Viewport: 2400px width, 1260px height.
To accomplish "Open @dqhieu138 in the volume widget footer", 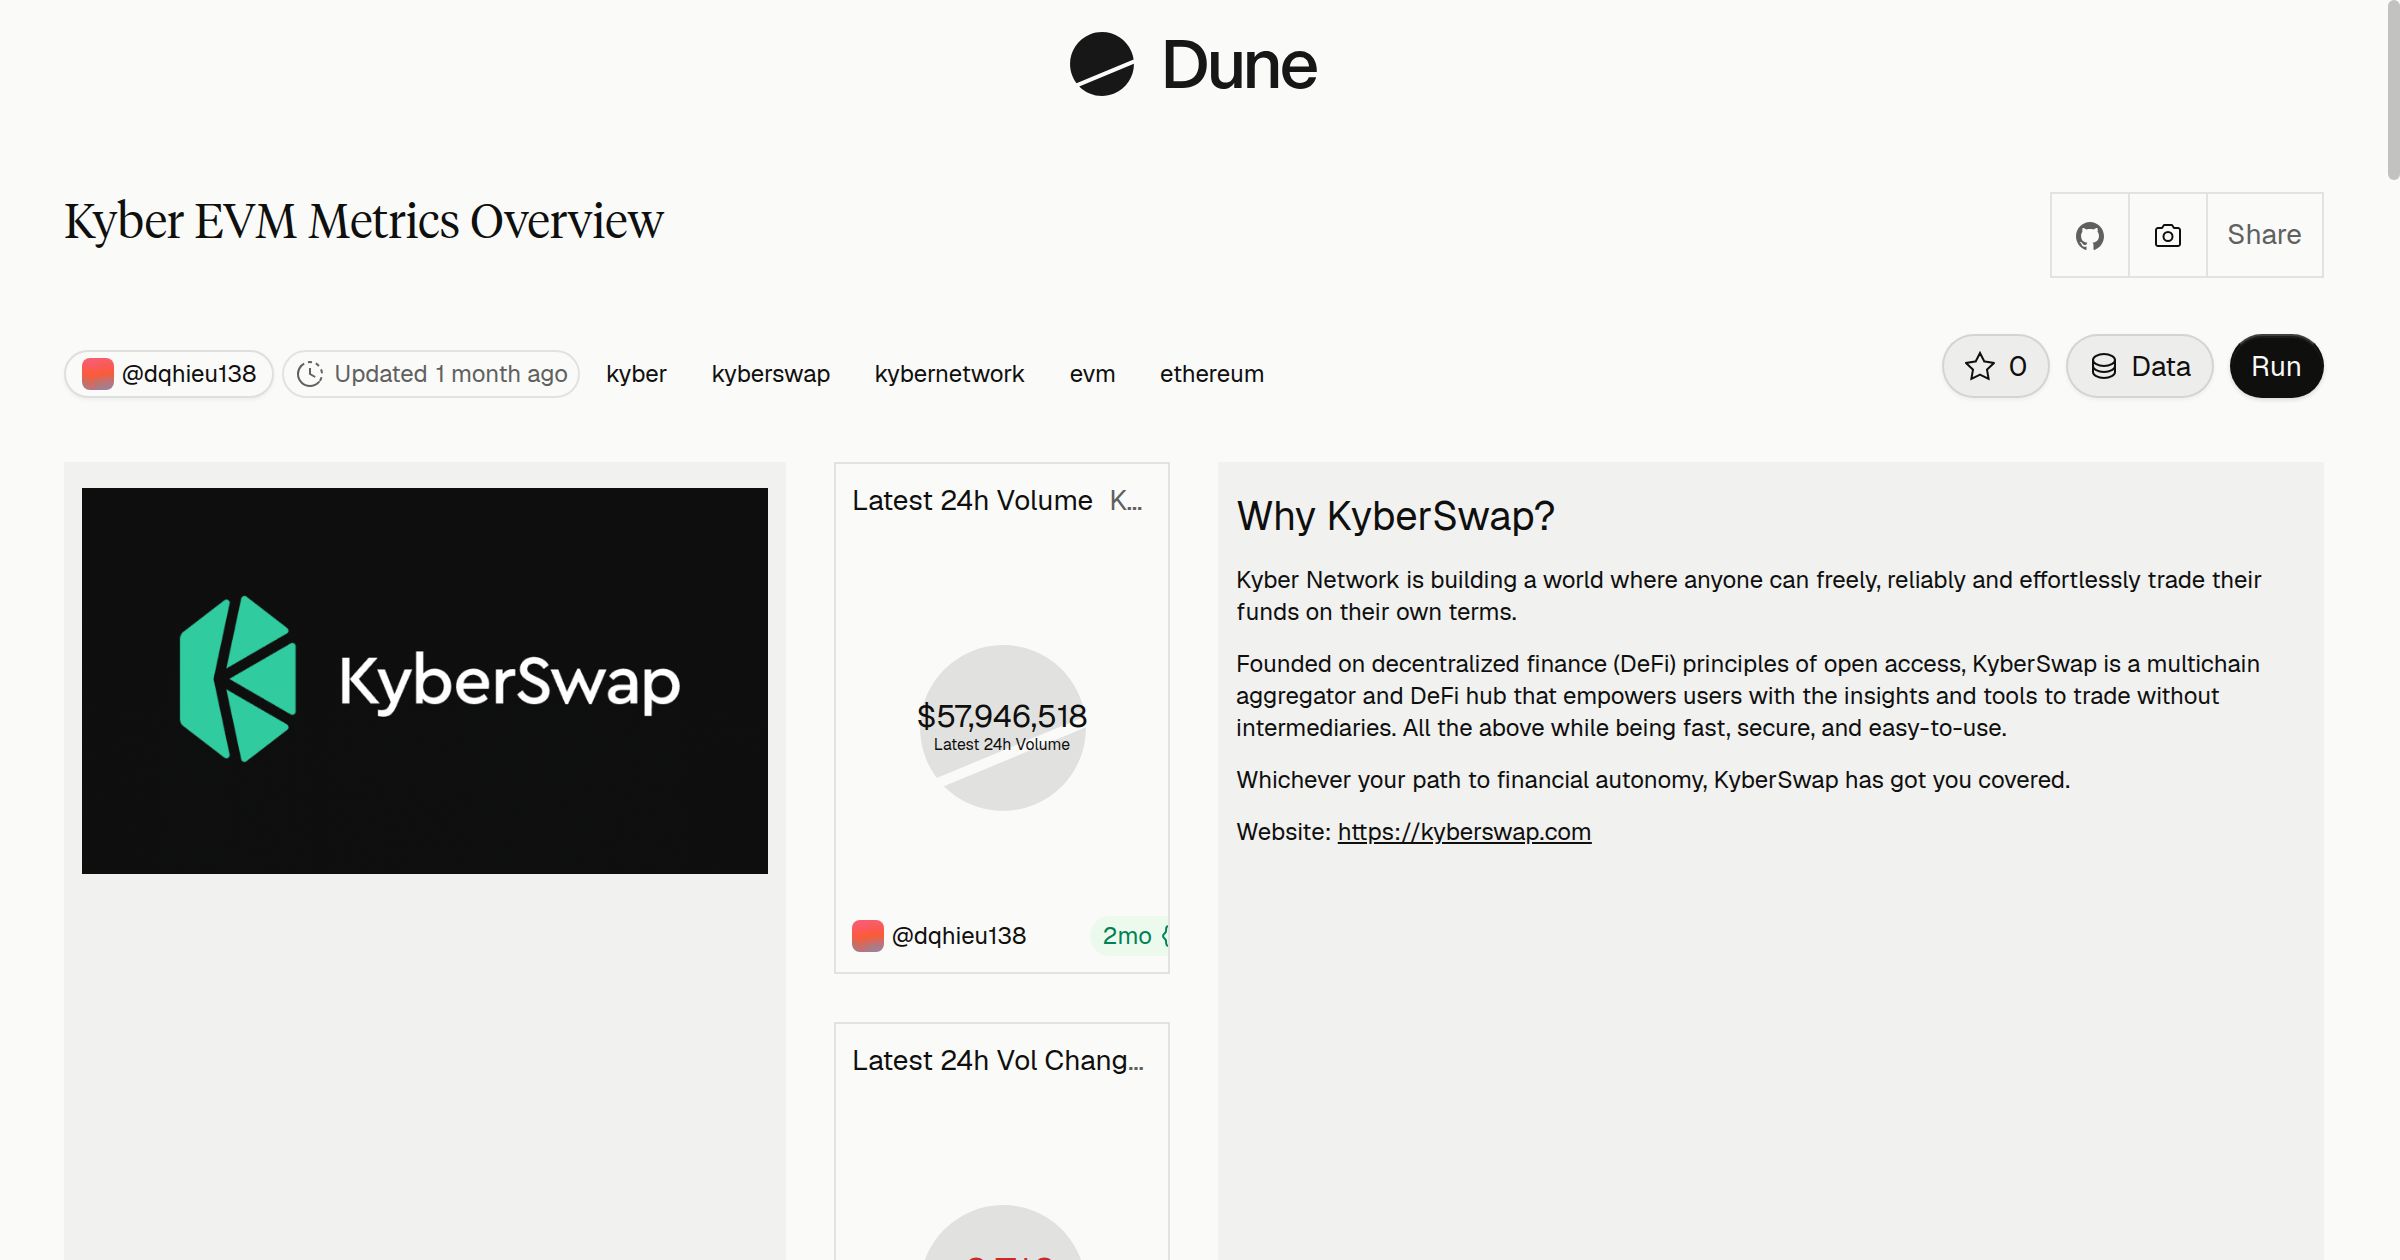I will (x=958, y=936).
